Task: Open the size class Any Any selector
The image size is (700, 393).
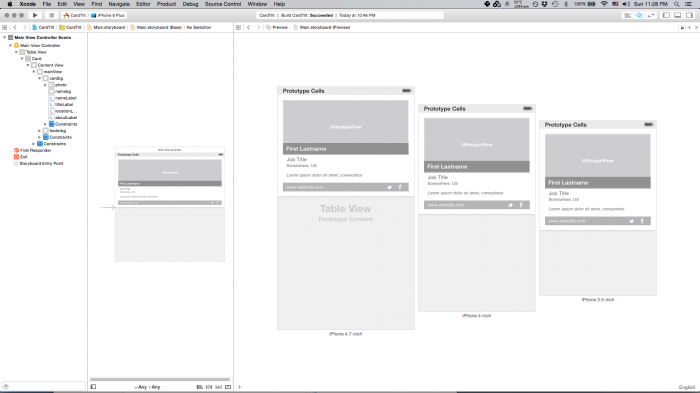Action: tap(148, 387)
